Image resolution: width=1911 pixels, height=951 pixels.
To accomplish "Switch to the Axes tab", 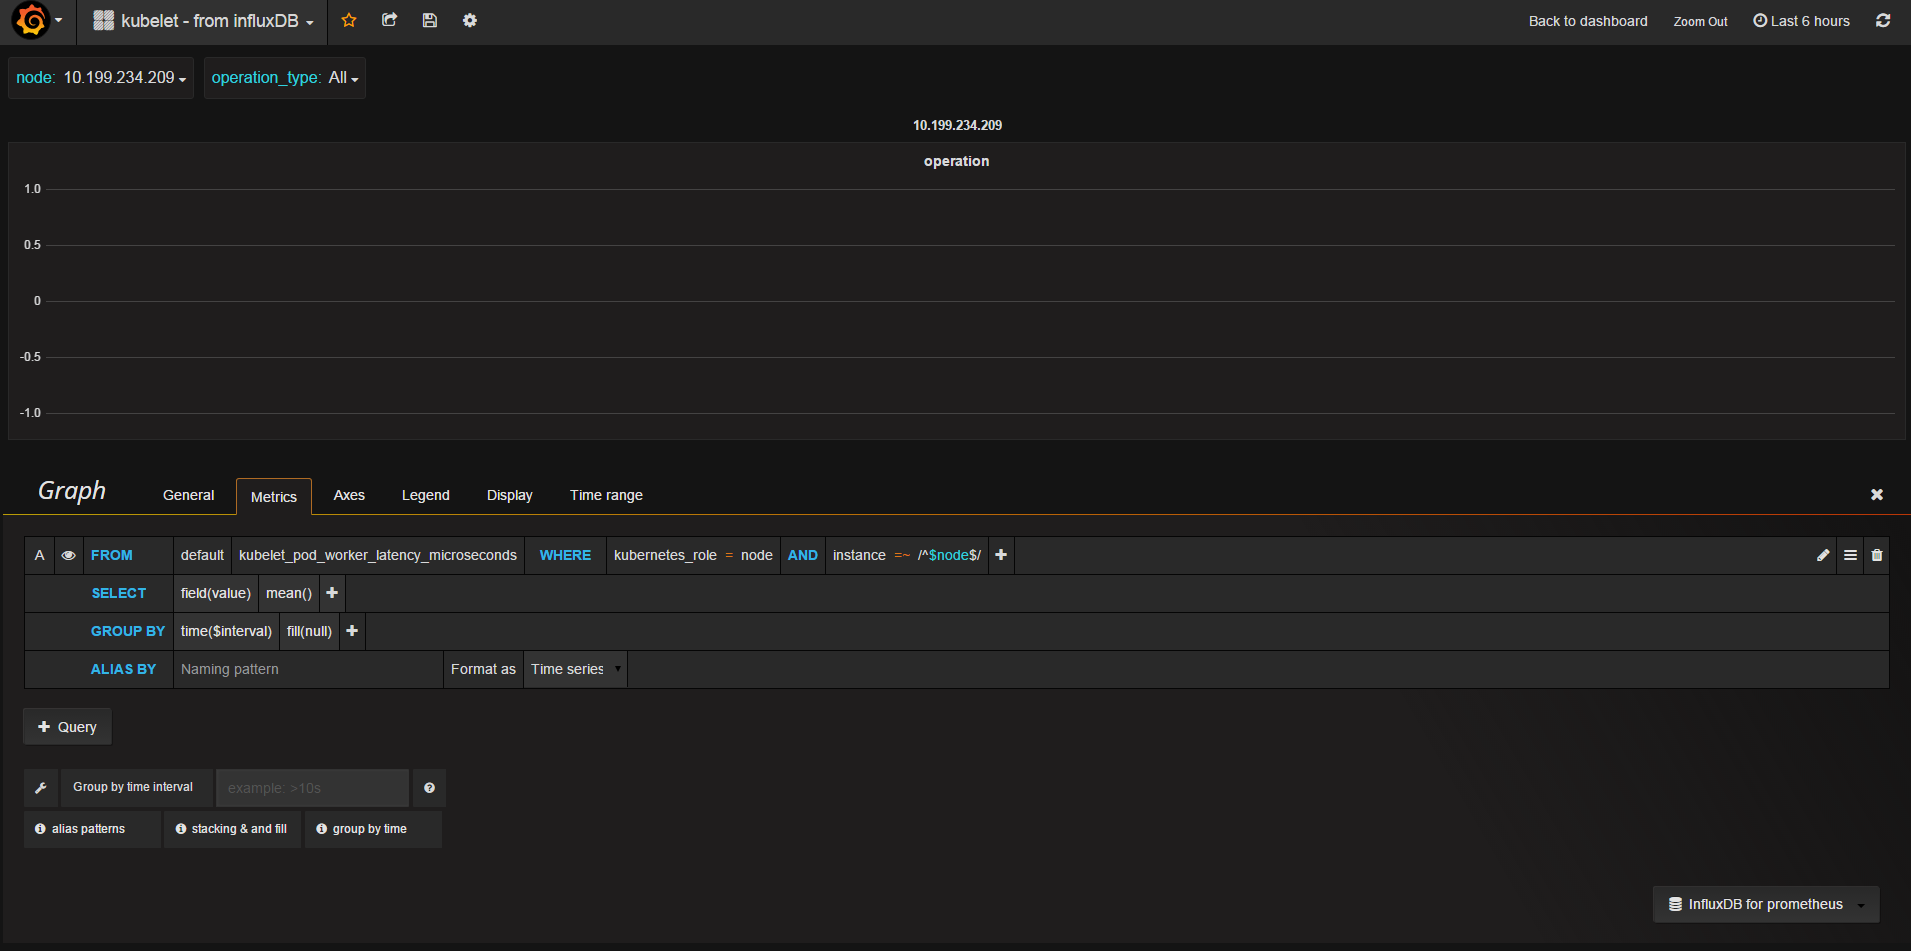I will (x=349, y=495).
